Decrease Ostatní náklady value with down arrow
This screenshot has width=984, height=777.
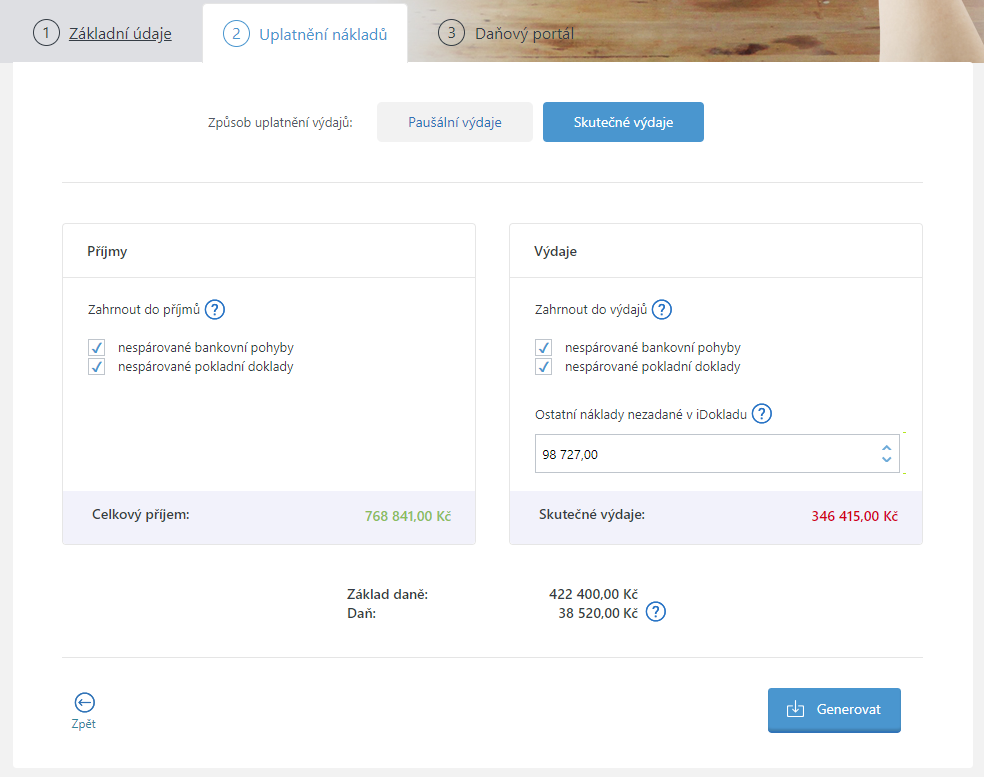click(886, 459)
